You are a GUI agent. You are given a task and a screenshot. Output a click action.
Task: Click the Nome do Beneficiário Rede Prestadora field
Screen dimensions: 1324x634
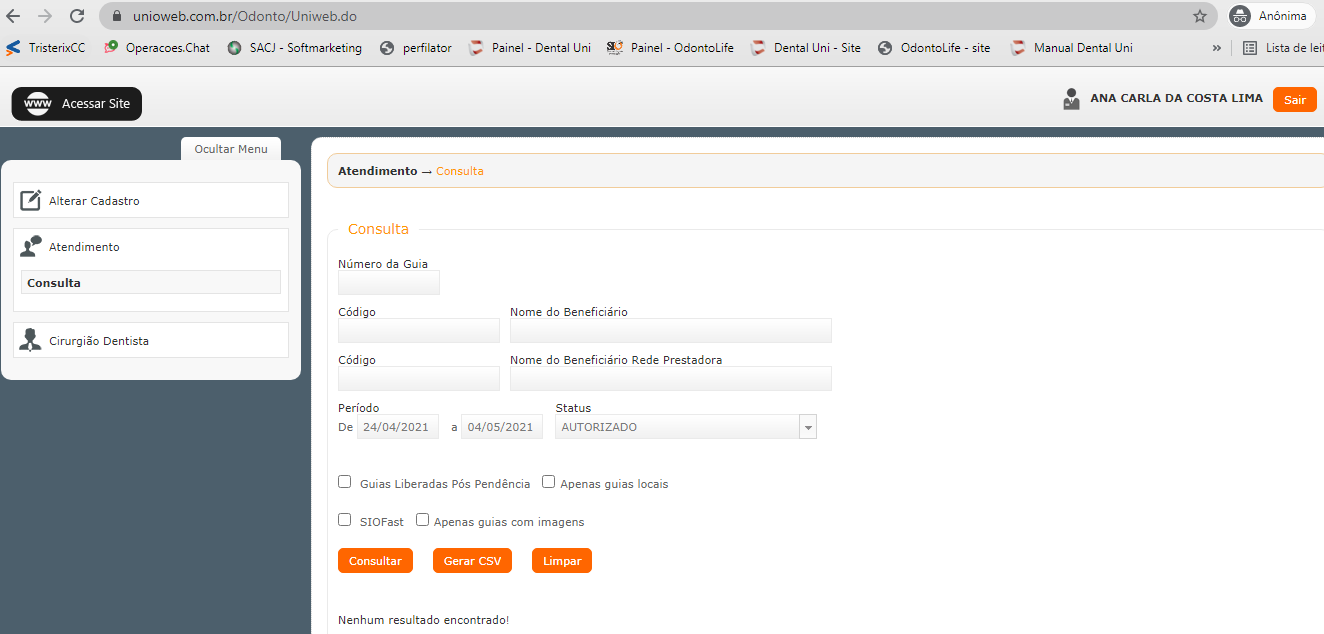671,378
